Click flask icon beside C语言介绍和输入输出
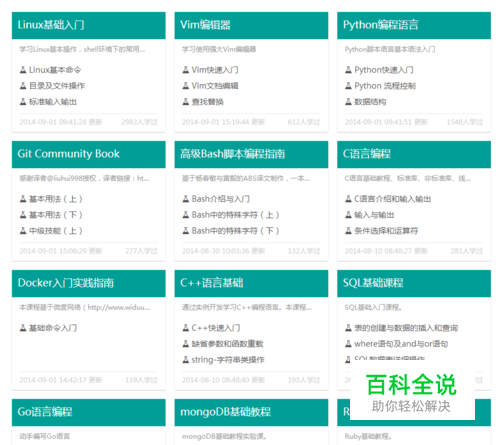500x445 pixels. tap(348, 199)
